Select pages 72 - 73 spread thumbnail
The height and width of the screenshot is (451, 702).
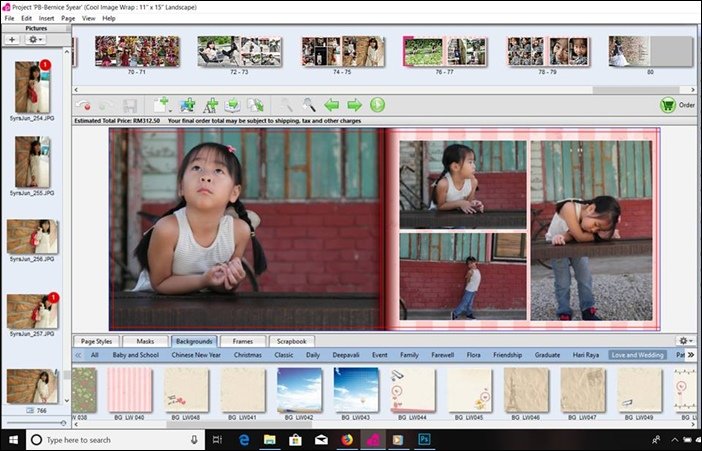240,52
